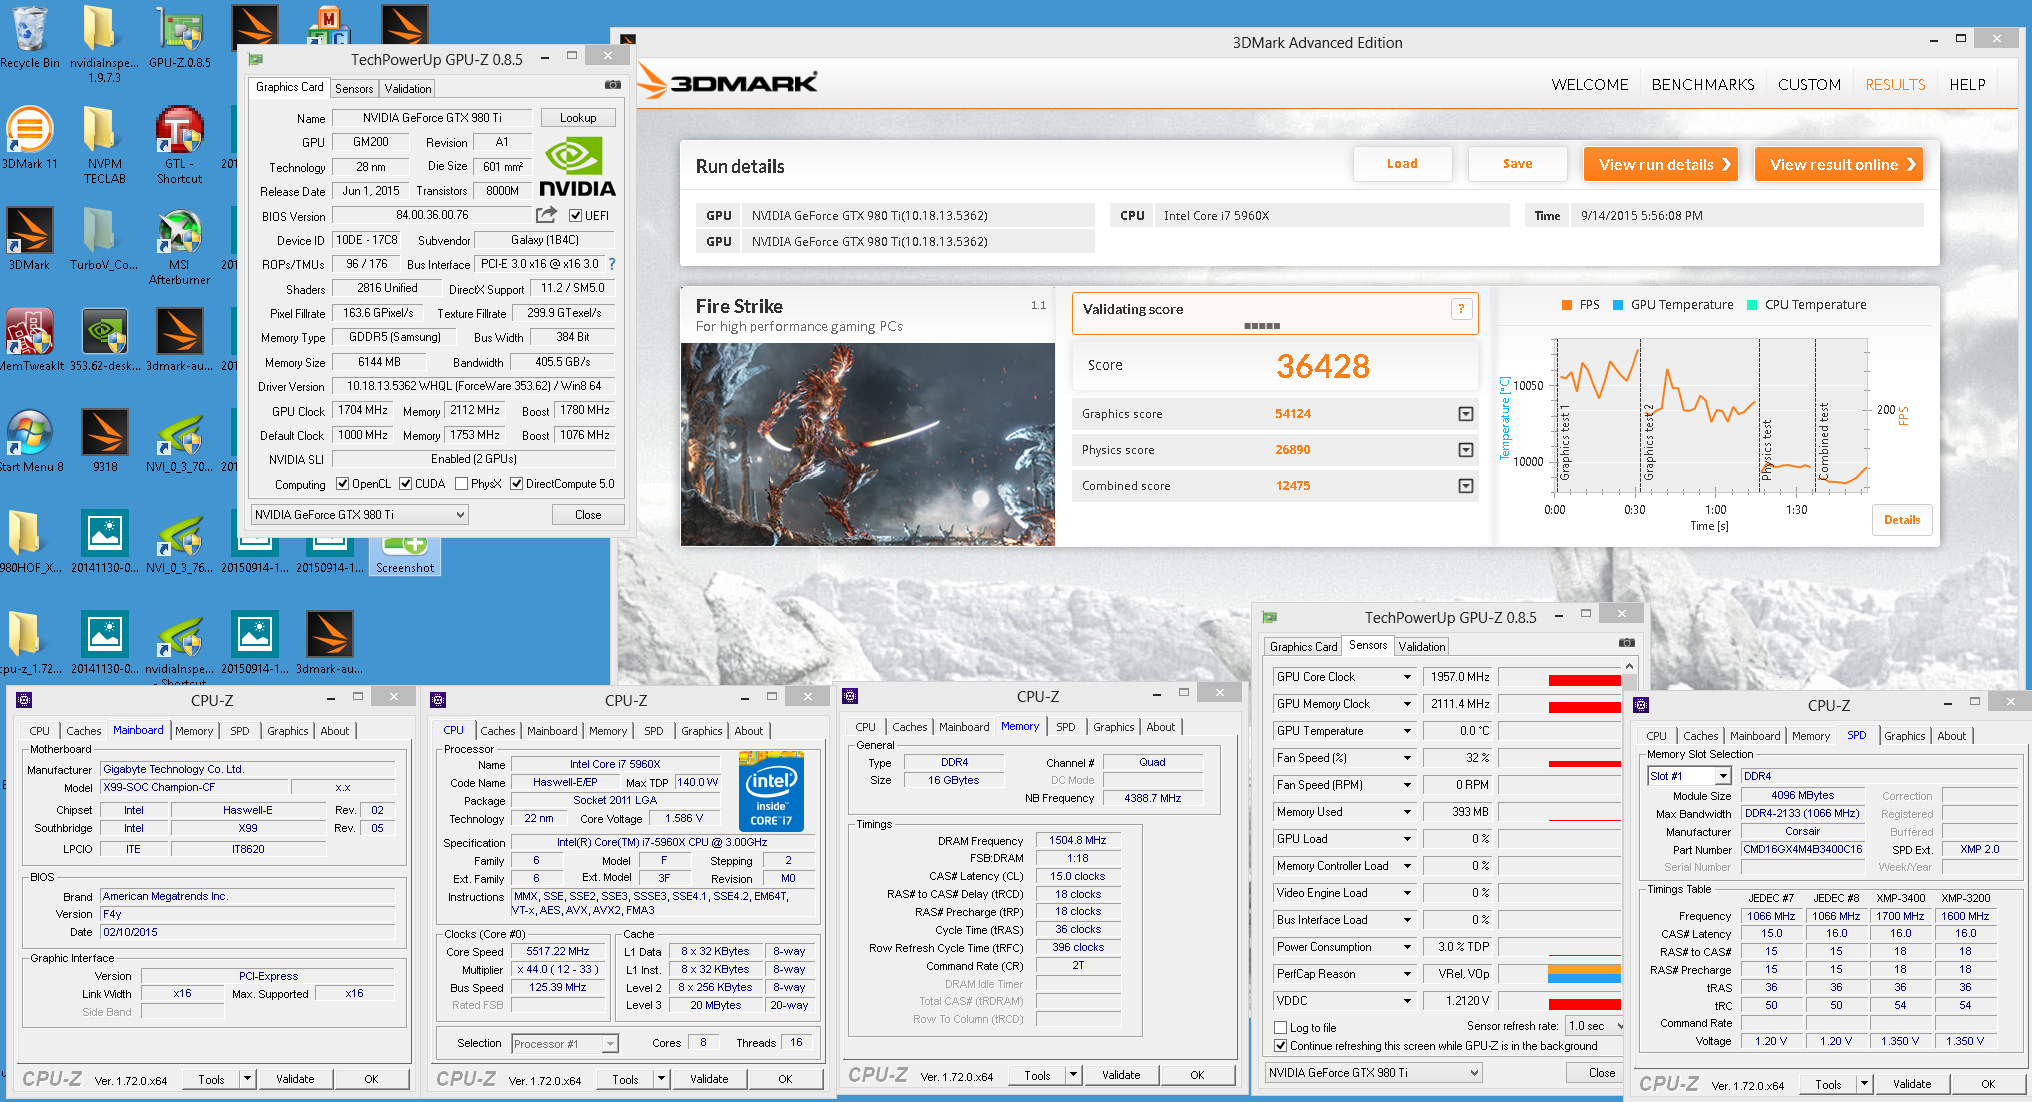2032x1102 pixels.
Task: Click the Bus Interface question mark icon
Action: pyautogui.click(x=612, y=264)
